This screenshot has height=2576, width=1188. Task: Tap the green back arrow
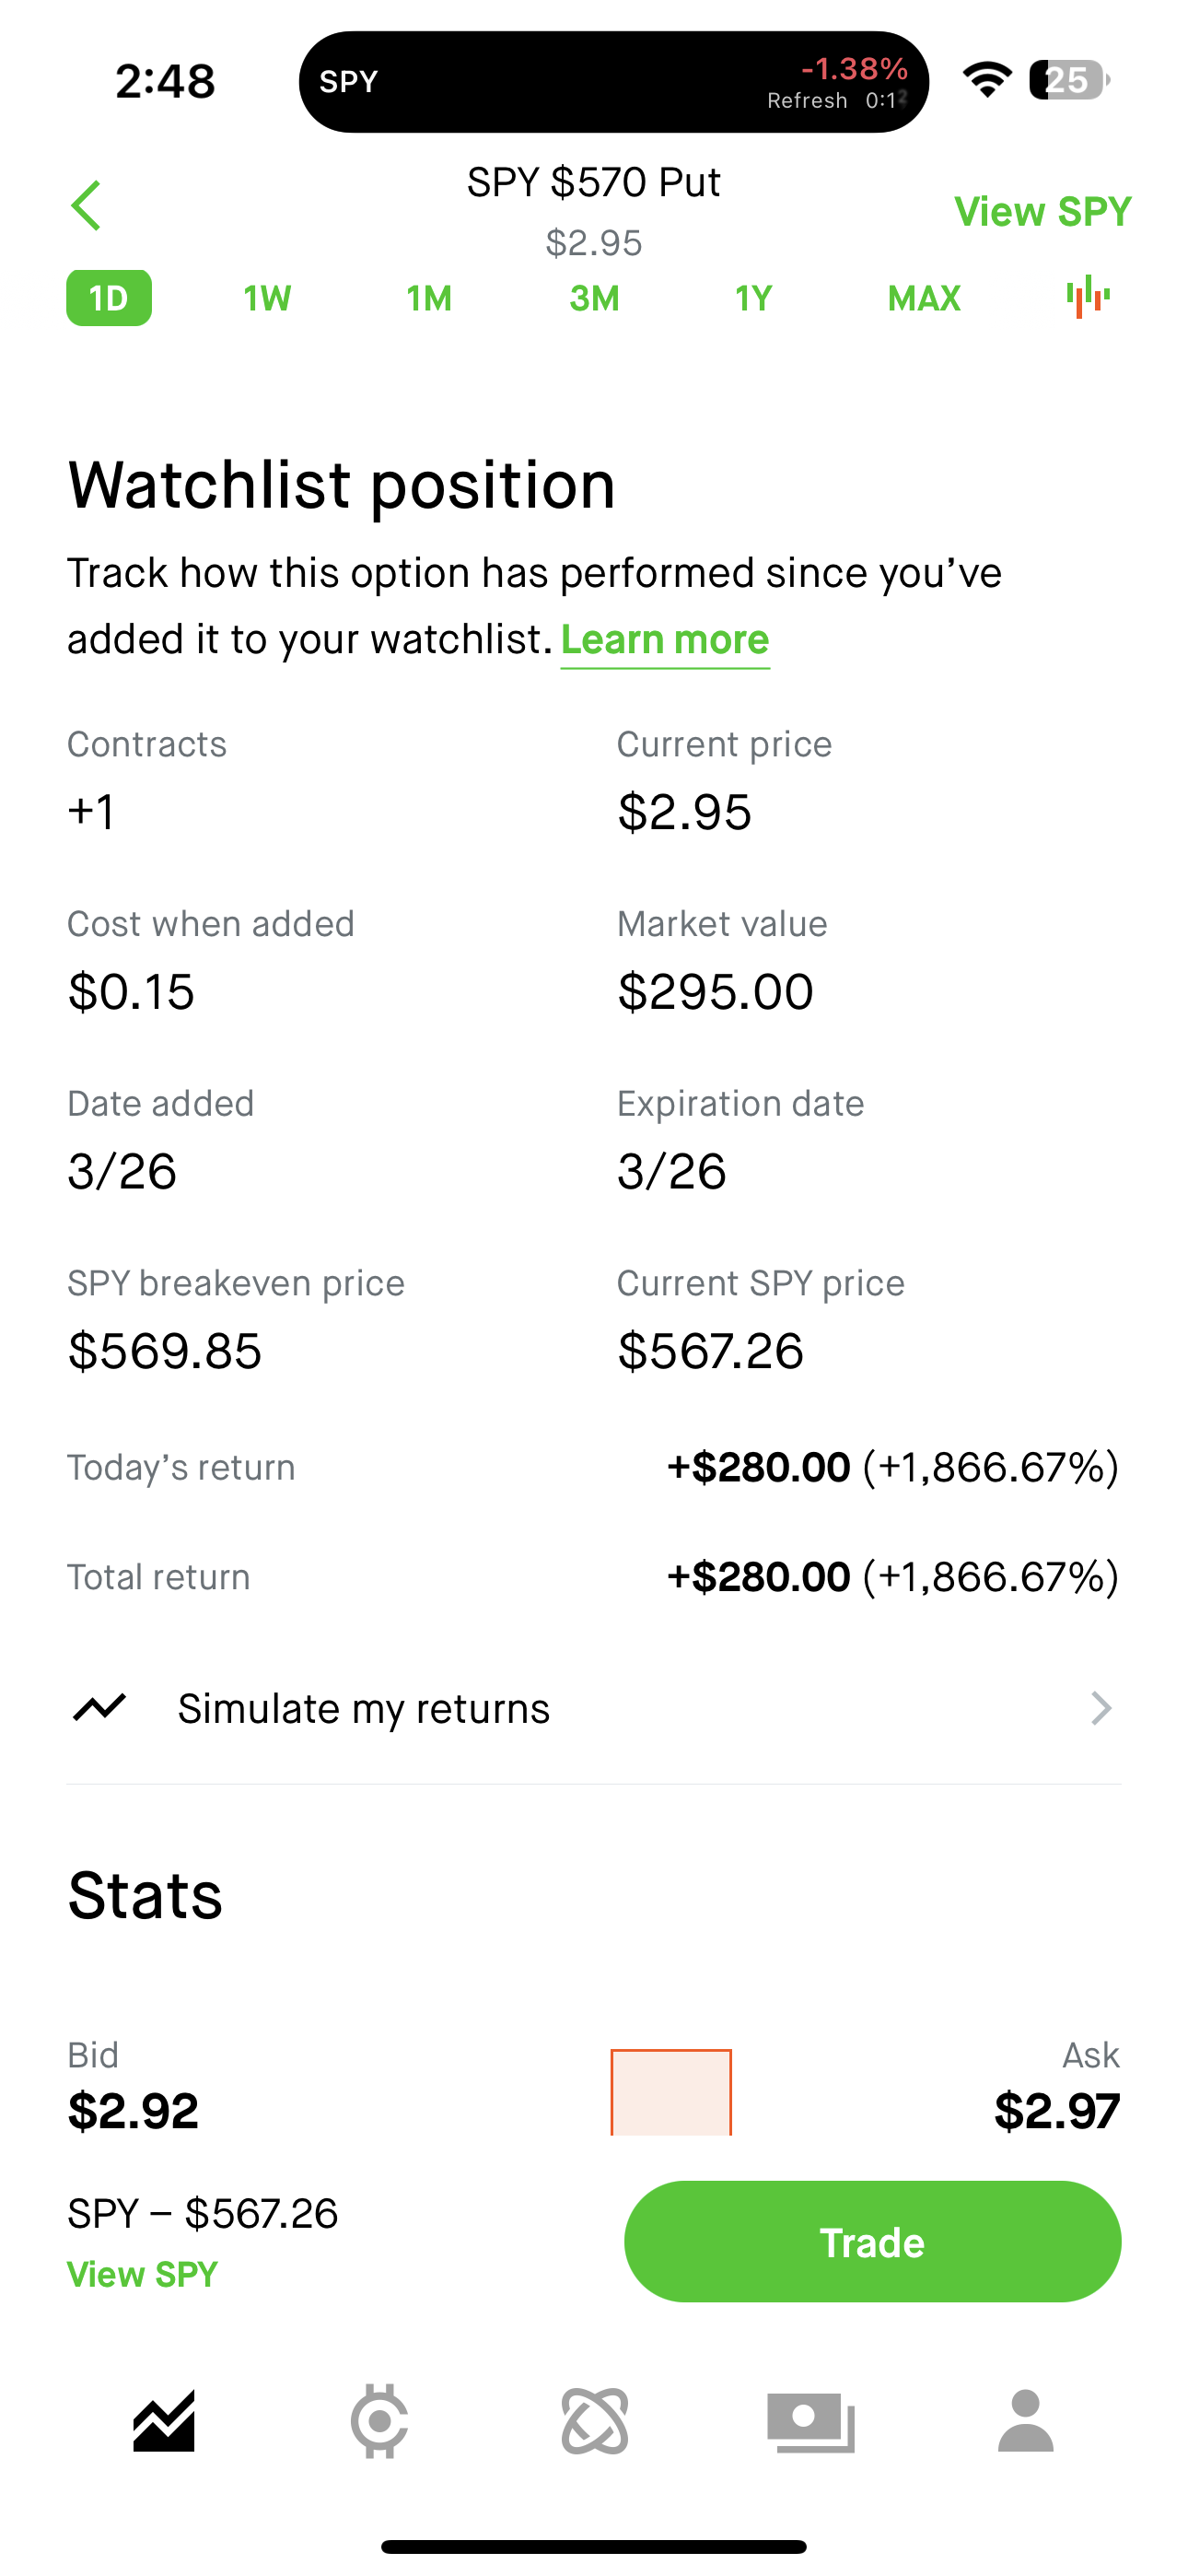(x=87, y=206)
